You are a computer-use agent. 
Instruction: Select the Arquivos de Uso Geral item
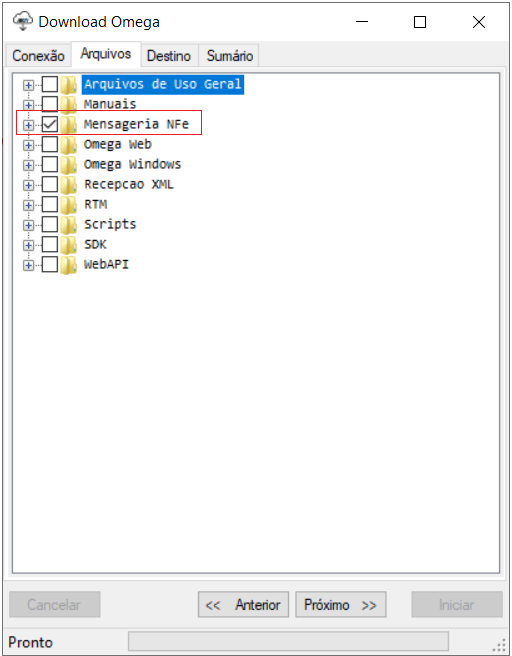pyautogui.click(x=163, y=84)
